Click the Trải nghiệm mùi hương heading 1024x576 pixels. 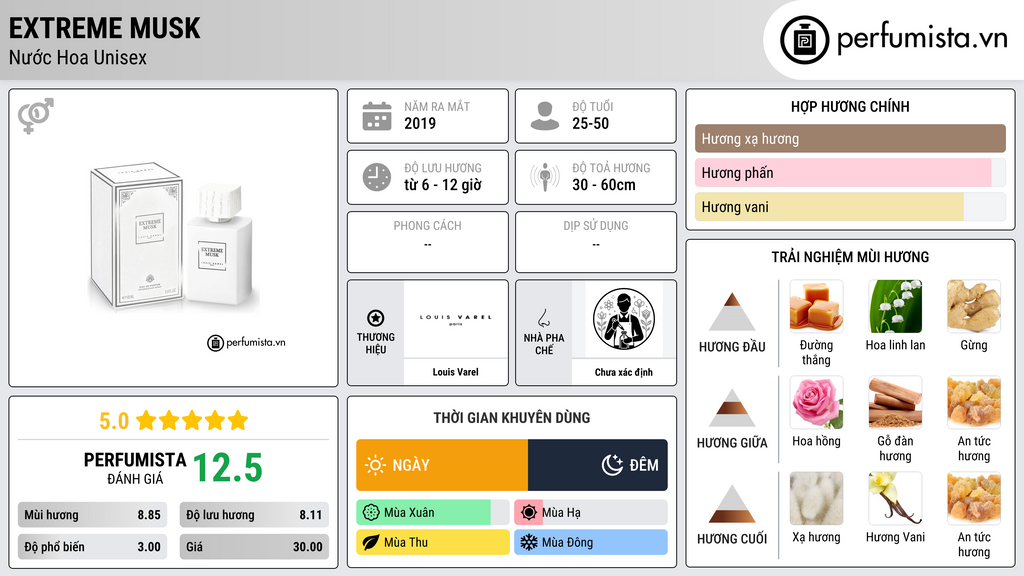point(850,257)
